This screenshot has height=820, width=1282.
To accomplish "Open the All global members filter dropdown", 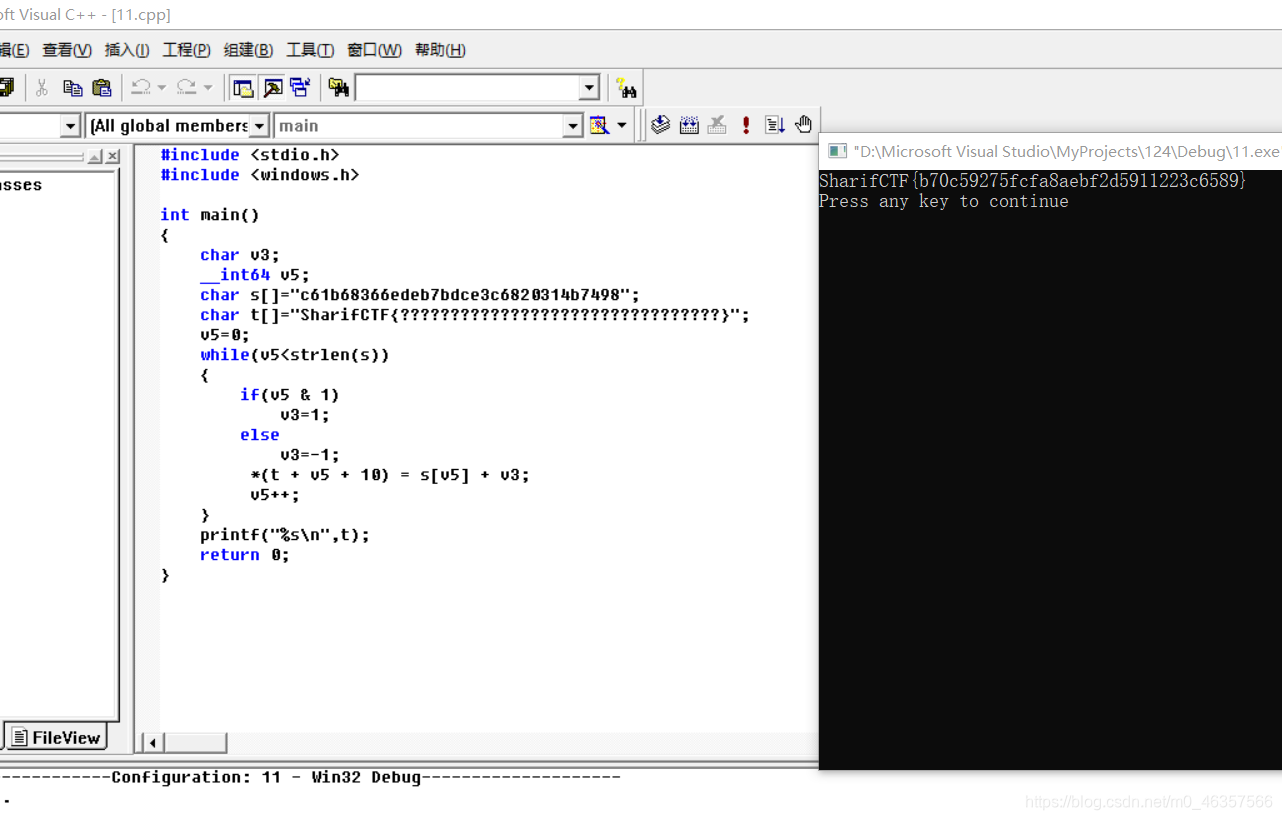I will tap(259, 126).
